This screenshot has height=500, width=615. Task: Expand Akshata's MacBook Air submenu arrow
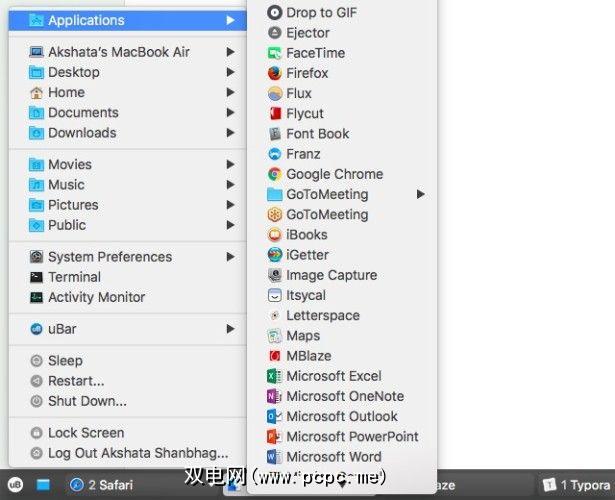click(230, 52)
